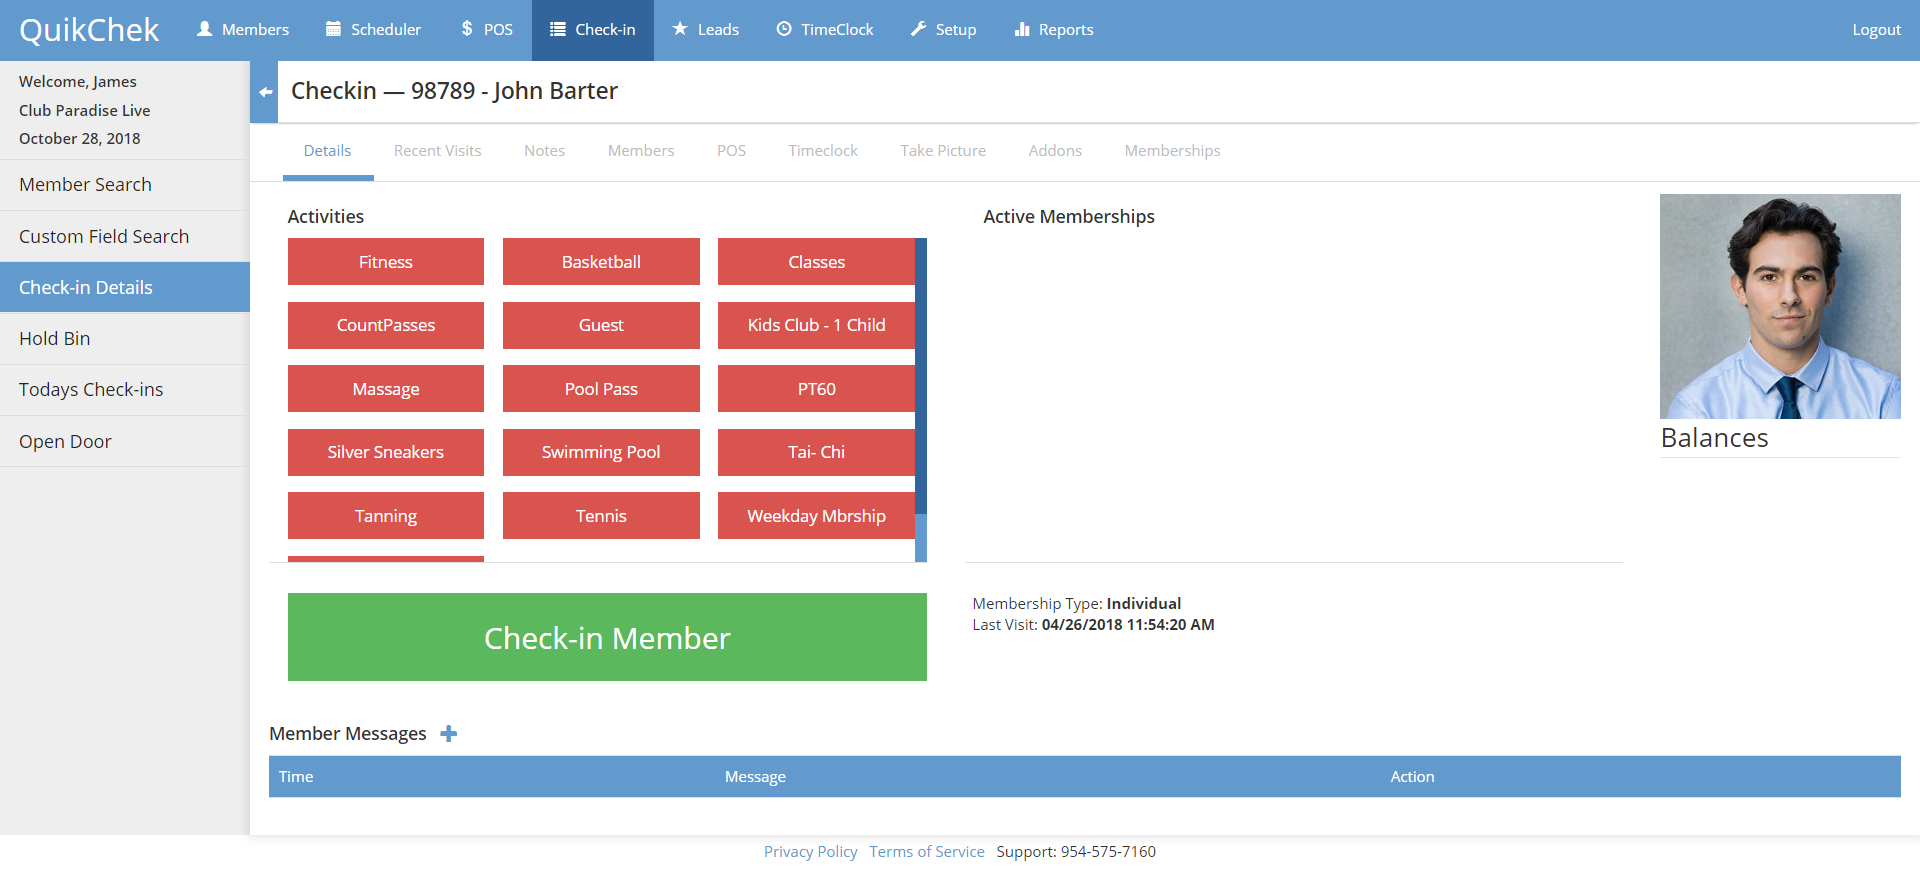Screen dimensions: 1920x881
Task: Add a member message with plus icon
Action: (x=449, y=734)
